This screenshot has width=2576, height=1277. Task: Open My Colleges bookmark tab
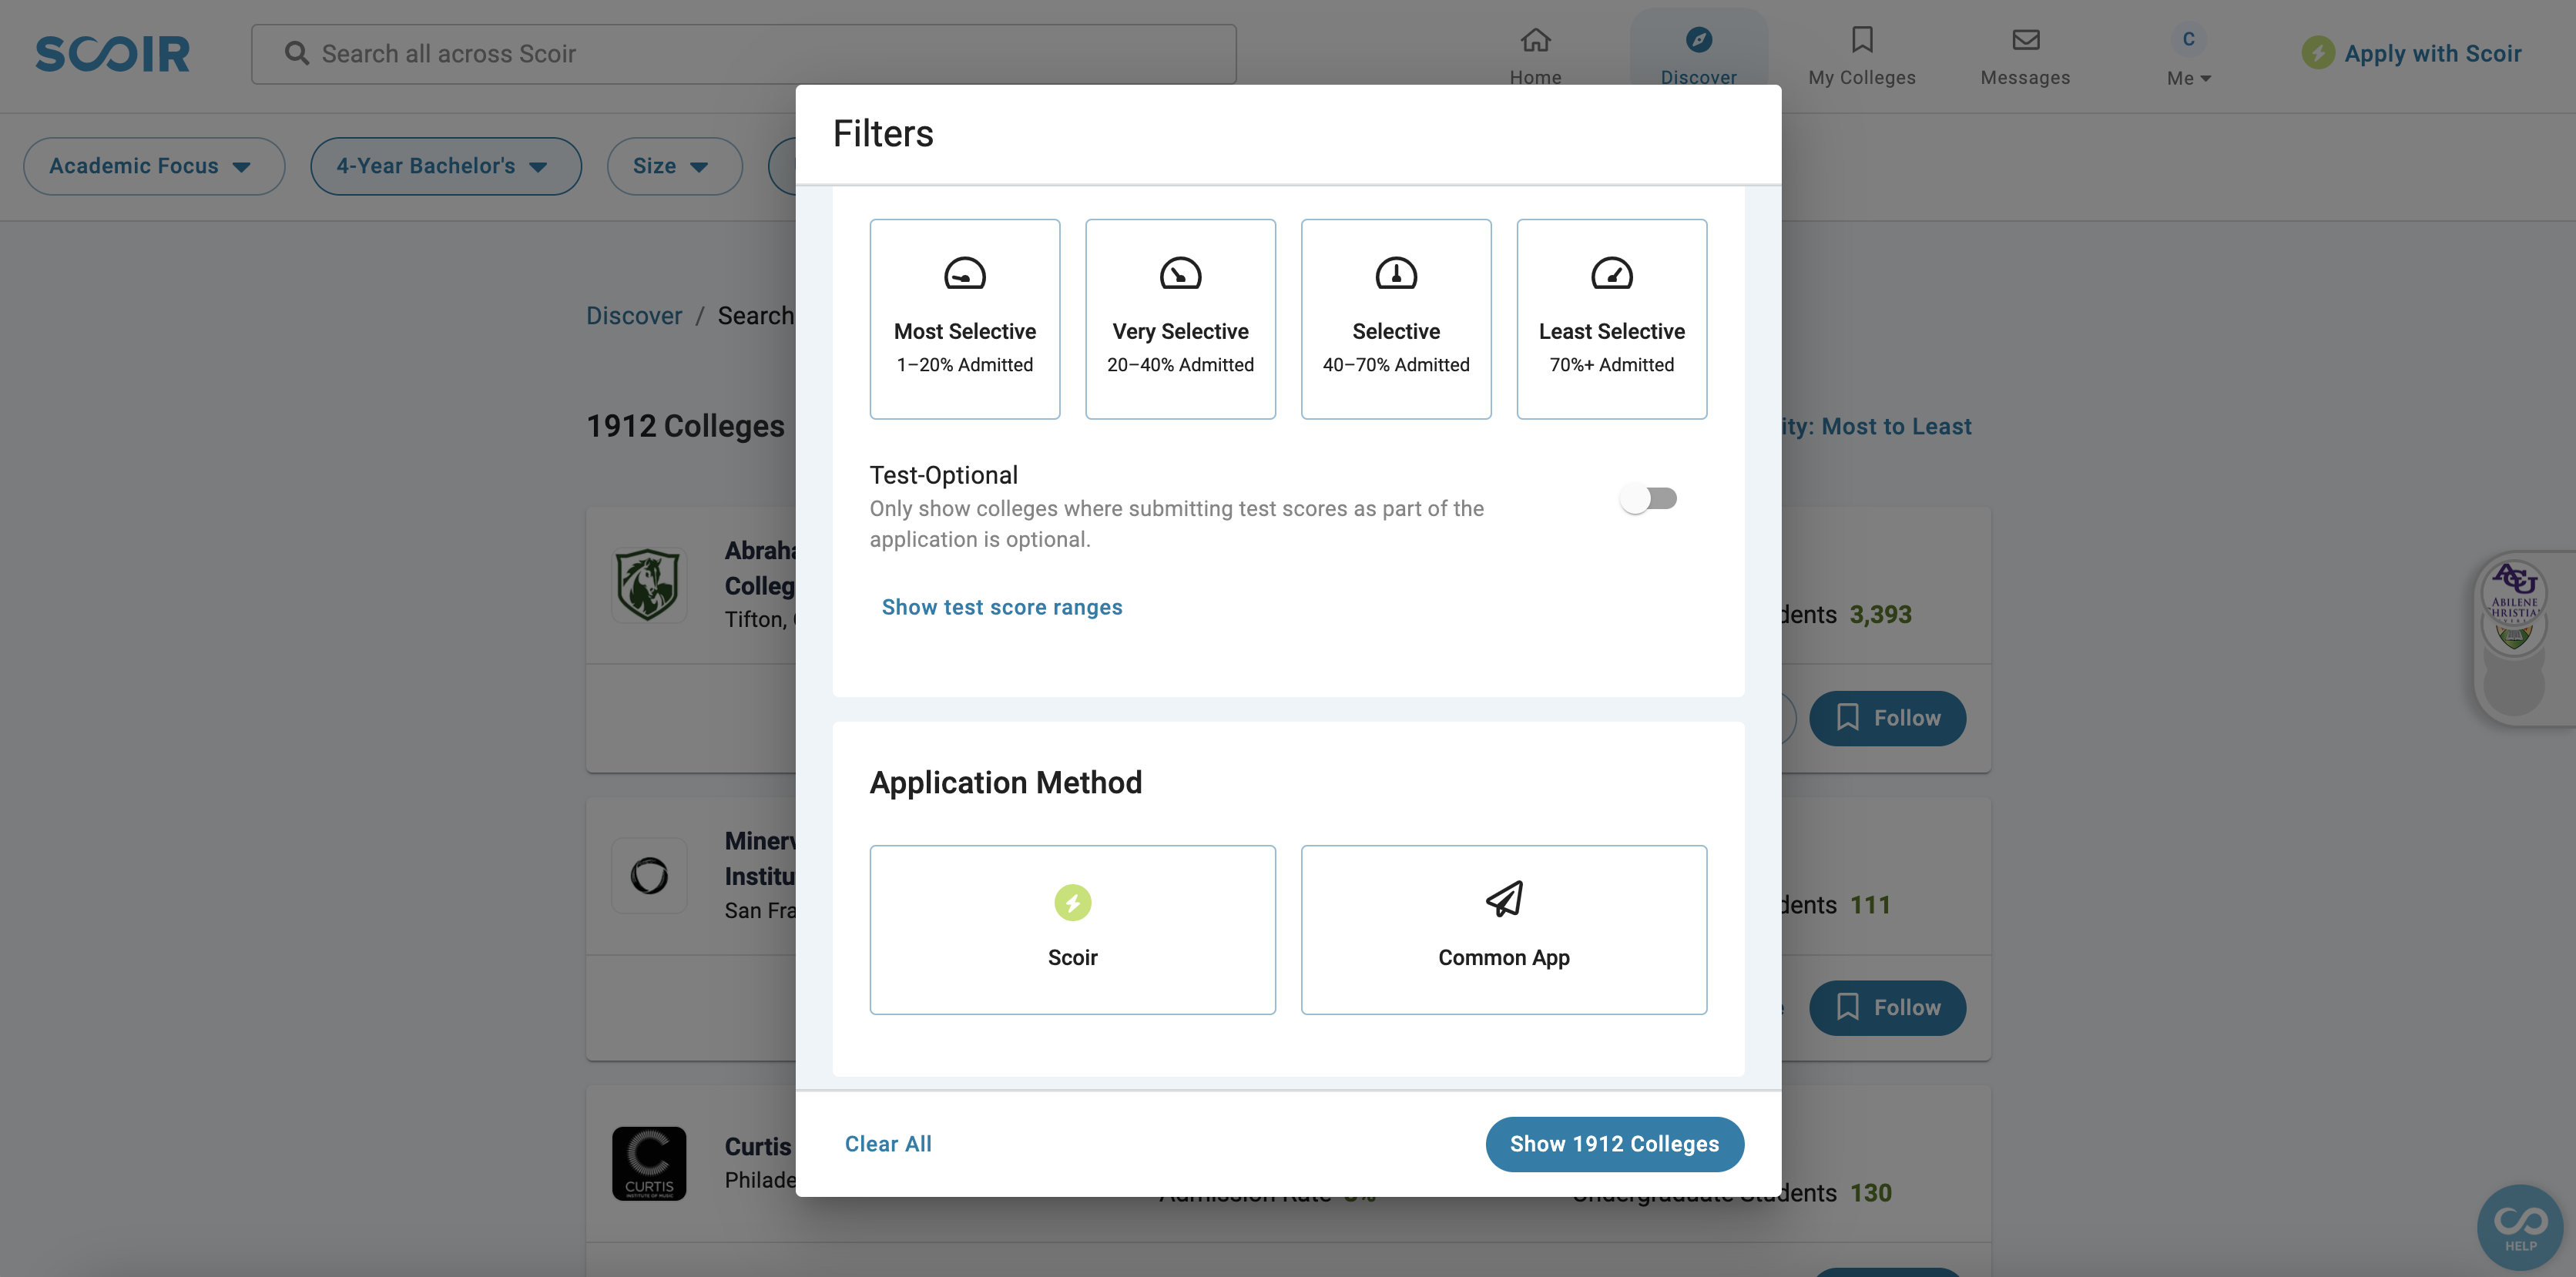tap(1861, 56)
